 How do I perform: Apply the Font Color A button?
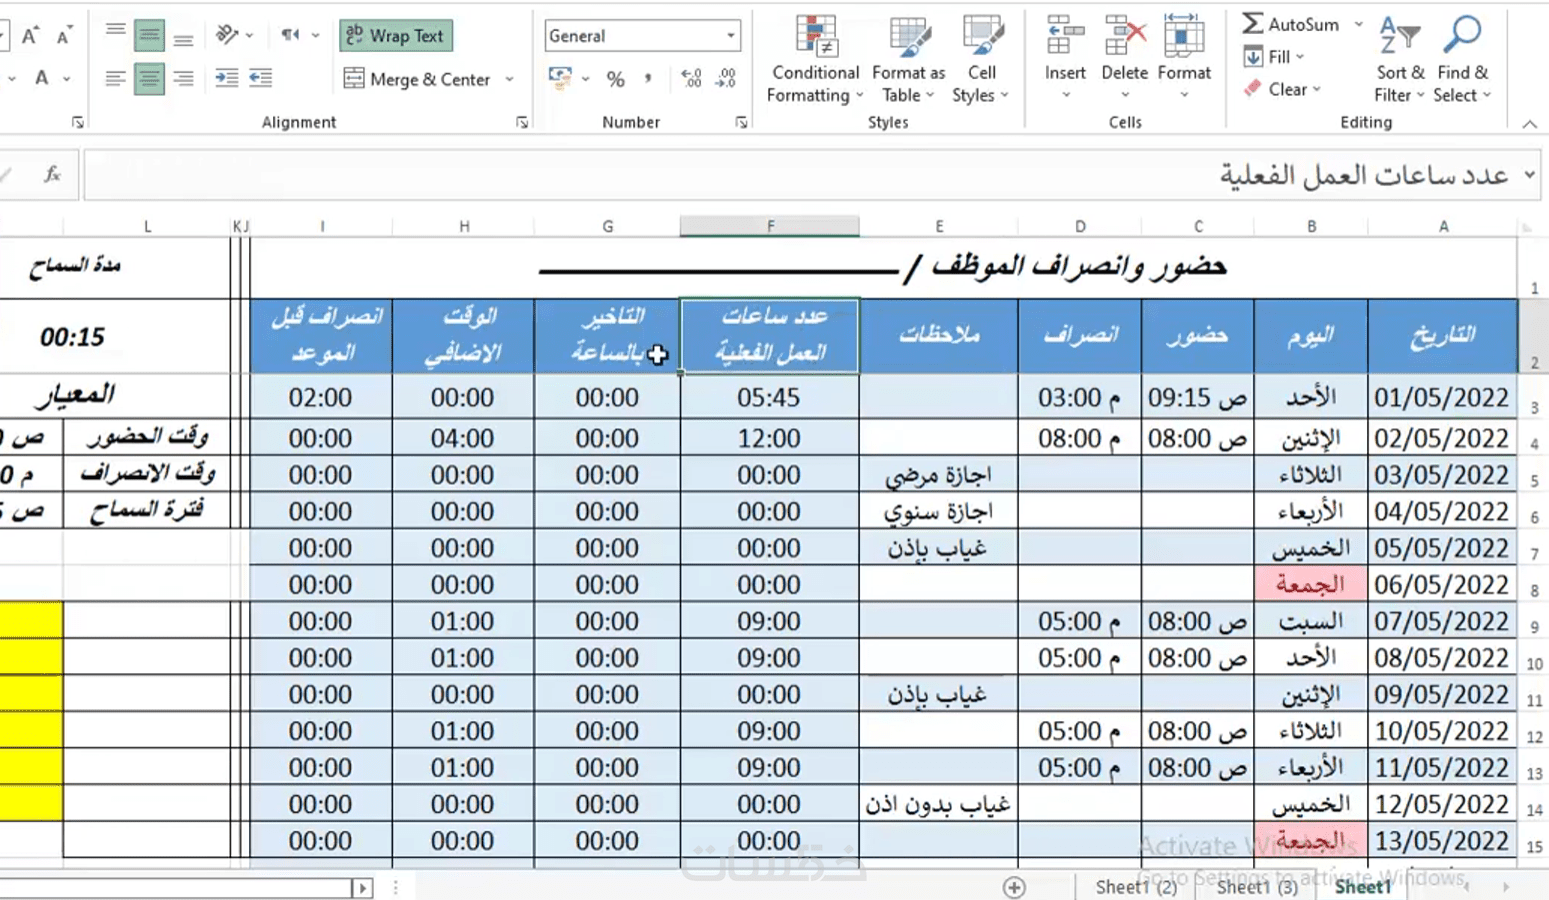pos(41,78)
